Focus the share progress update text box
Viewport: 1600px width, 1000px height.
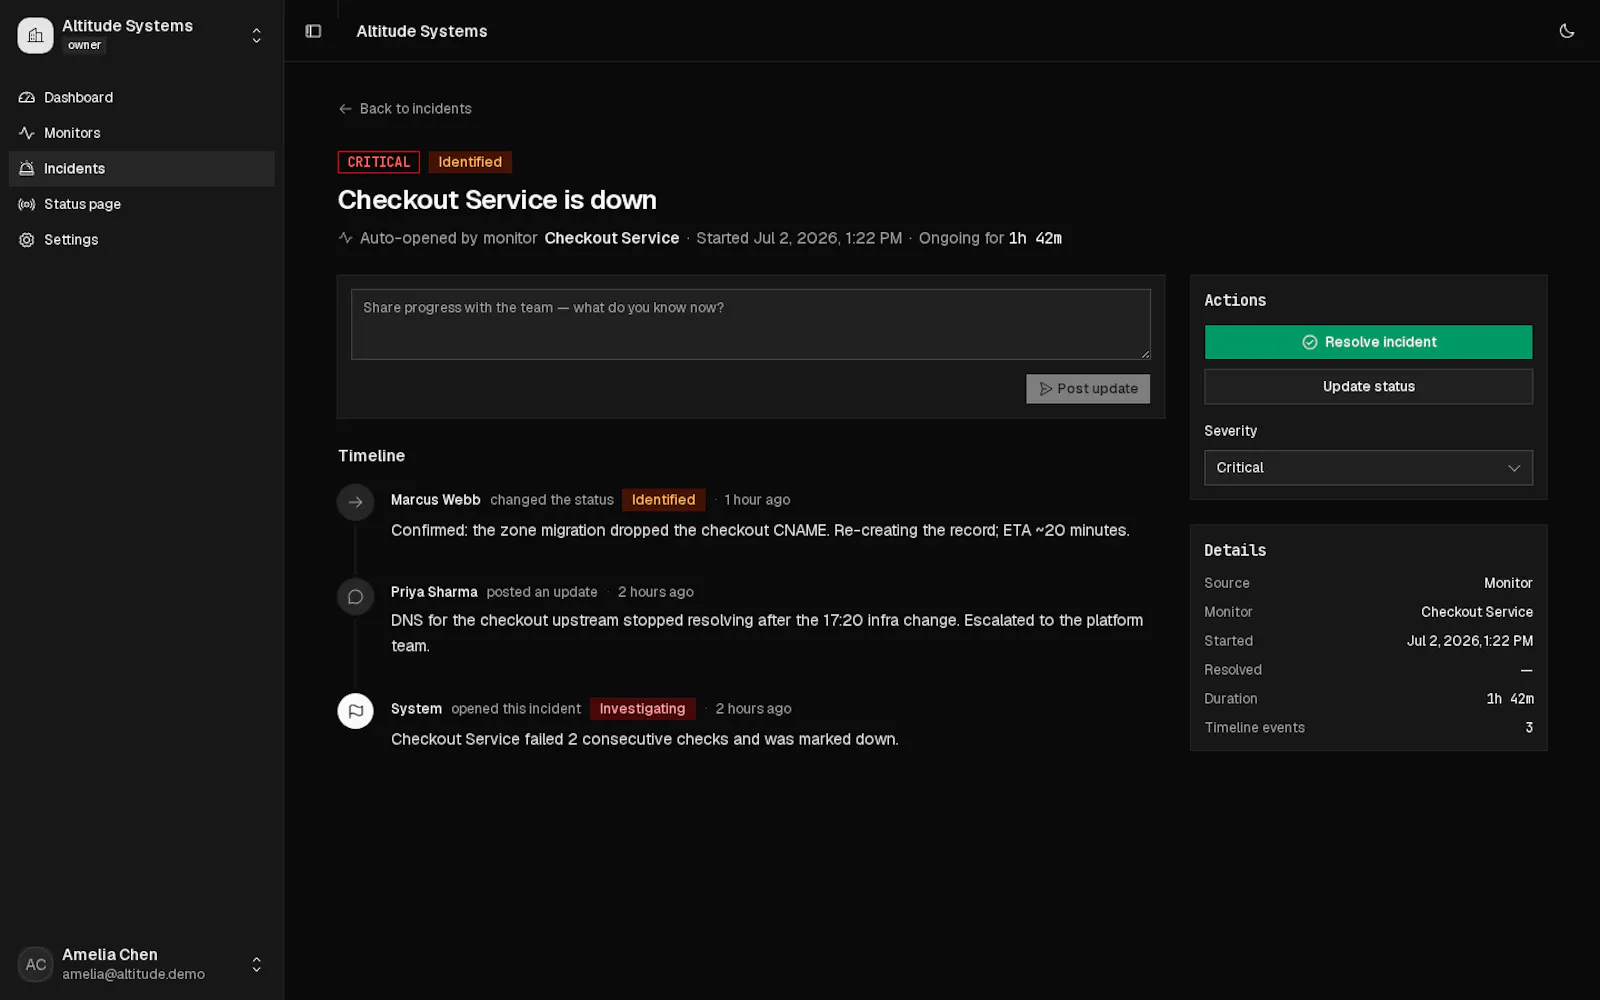point(750,324)
